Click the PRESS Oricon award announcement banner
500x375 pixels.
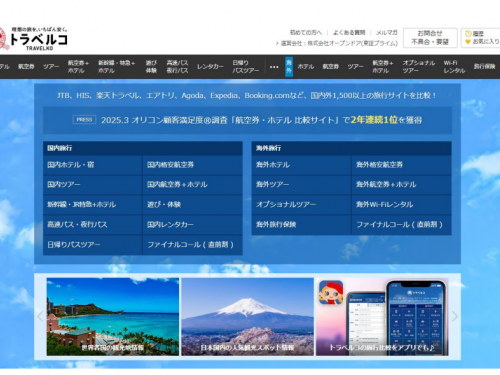[247, 120]
